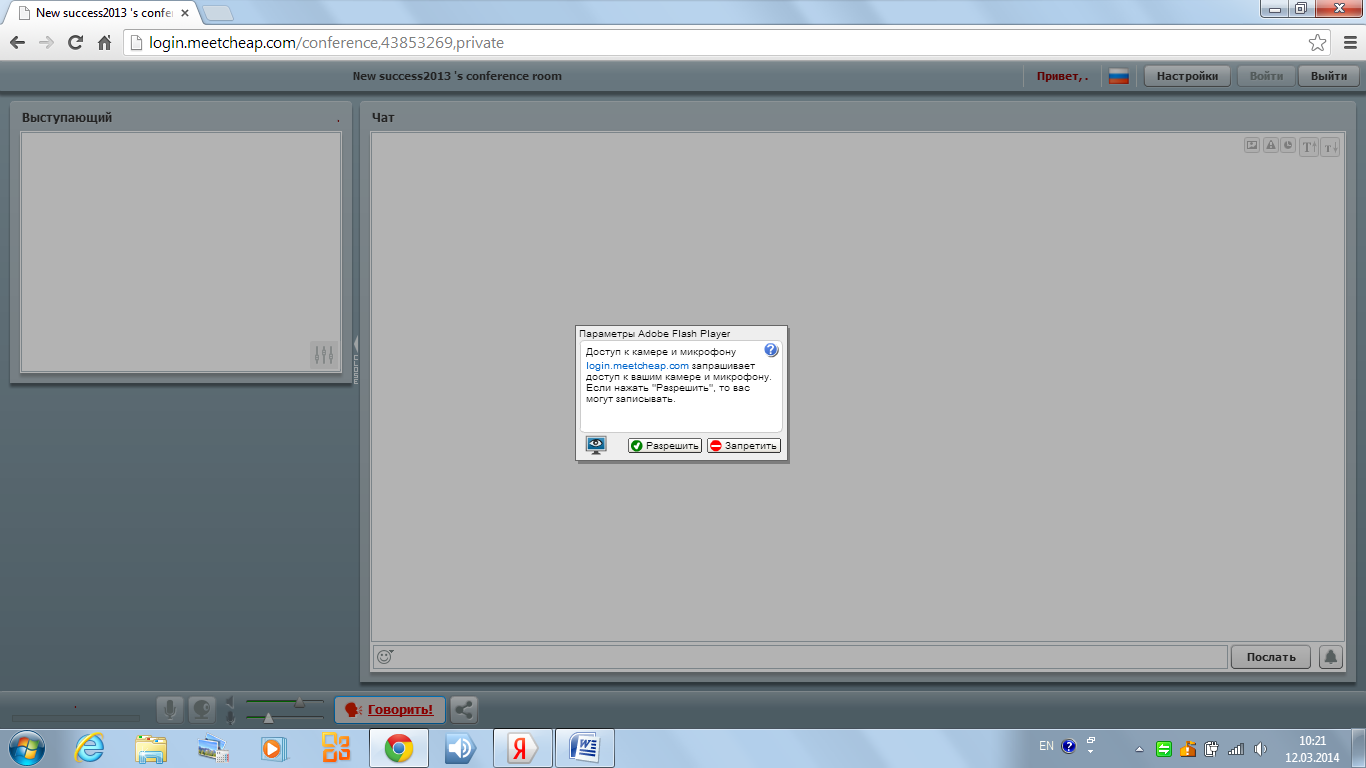The width and height of the screenshot is (1366, 768).
Task: Click the EN language indicator in tray
Action: 1046,746
